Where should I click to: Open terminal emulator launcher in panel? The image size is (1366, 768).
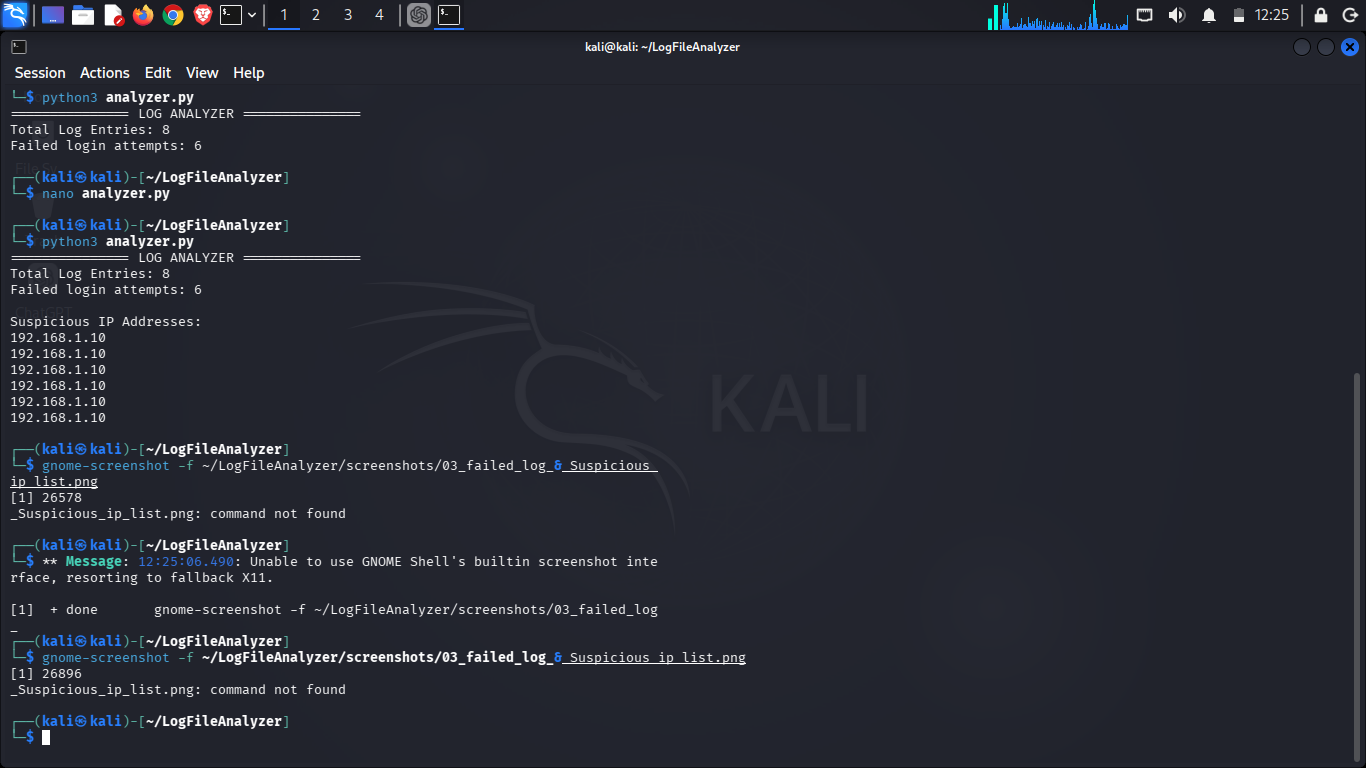click(231, 15)
